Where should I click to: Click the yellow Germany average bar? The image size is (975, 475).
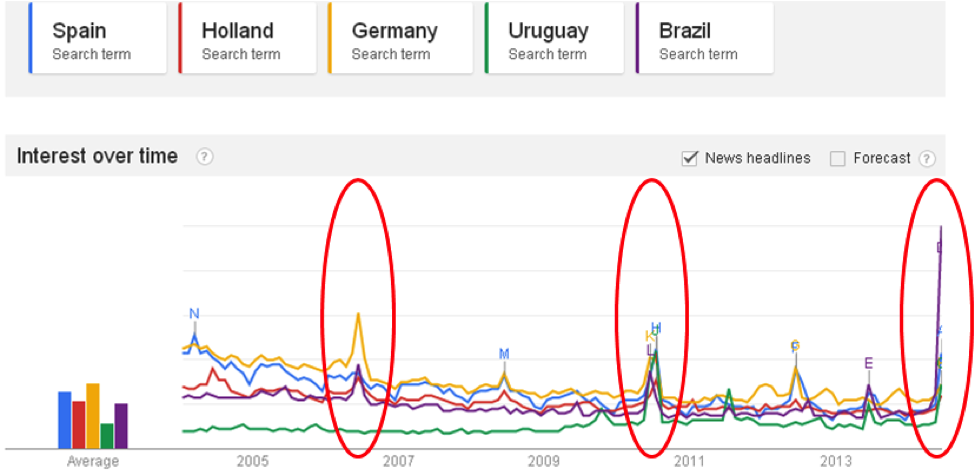93,416
